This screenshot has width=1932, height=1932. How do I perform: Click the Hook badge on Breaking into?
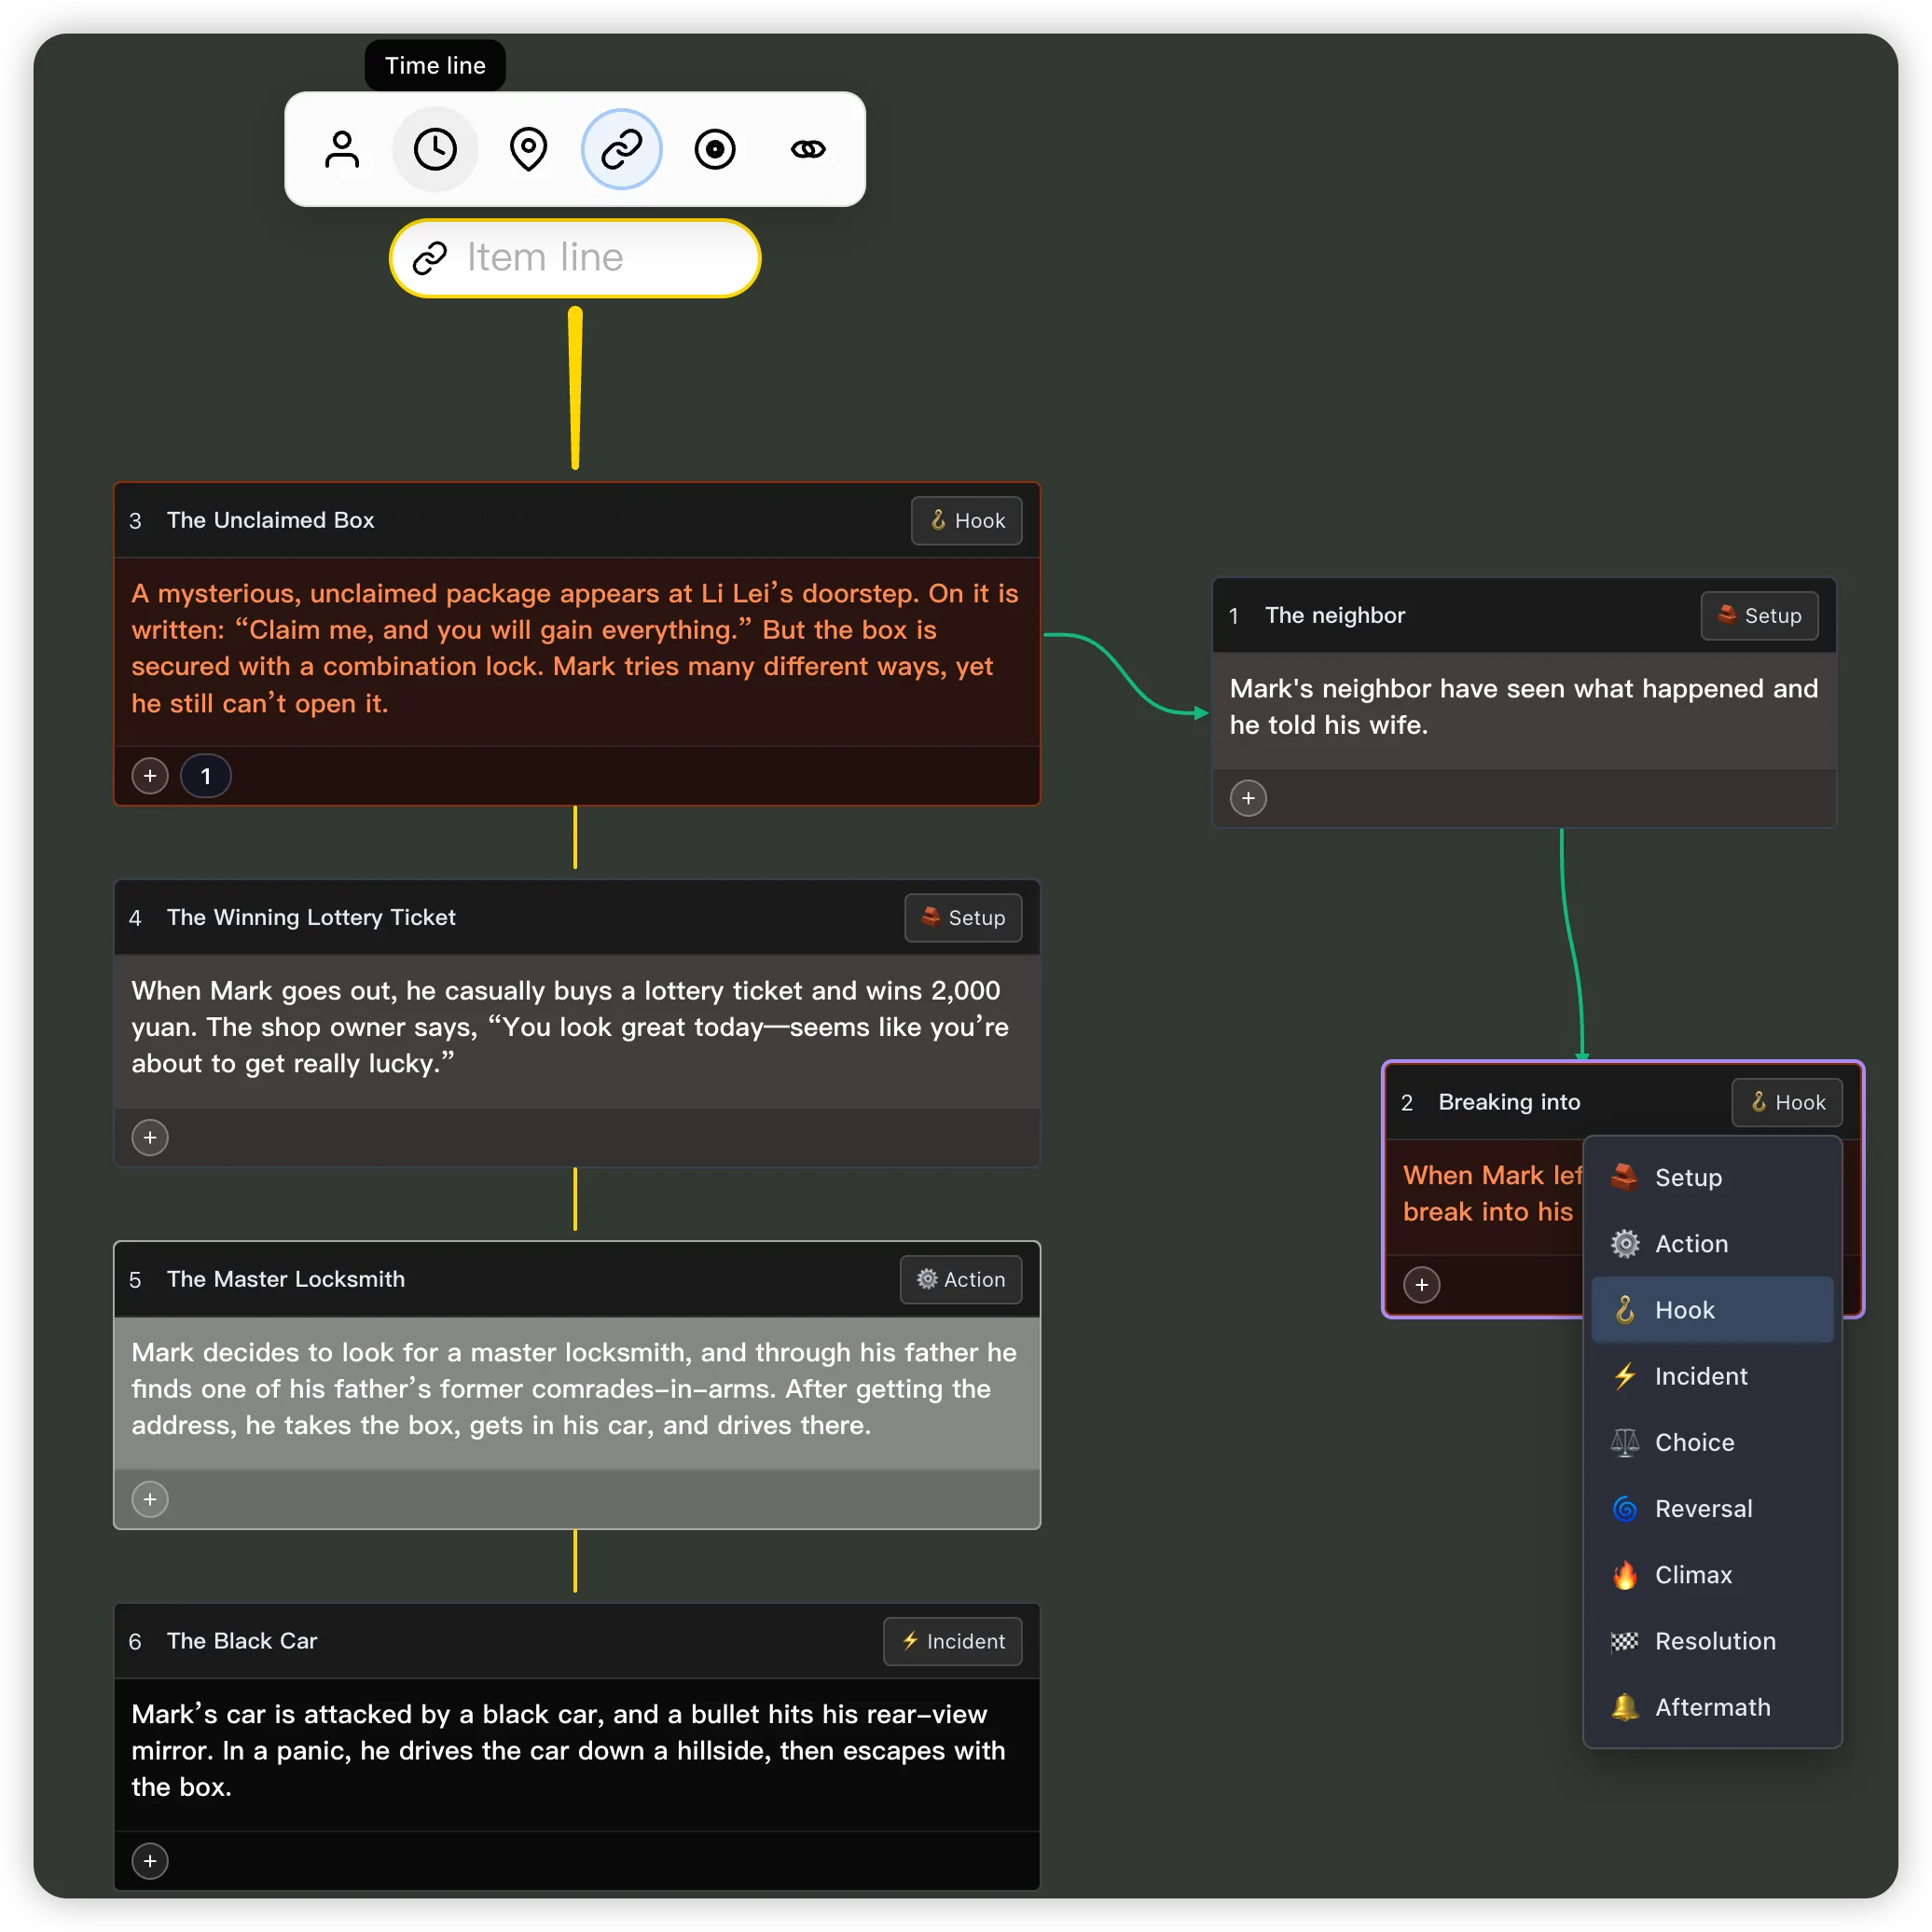point(1786,1102)
